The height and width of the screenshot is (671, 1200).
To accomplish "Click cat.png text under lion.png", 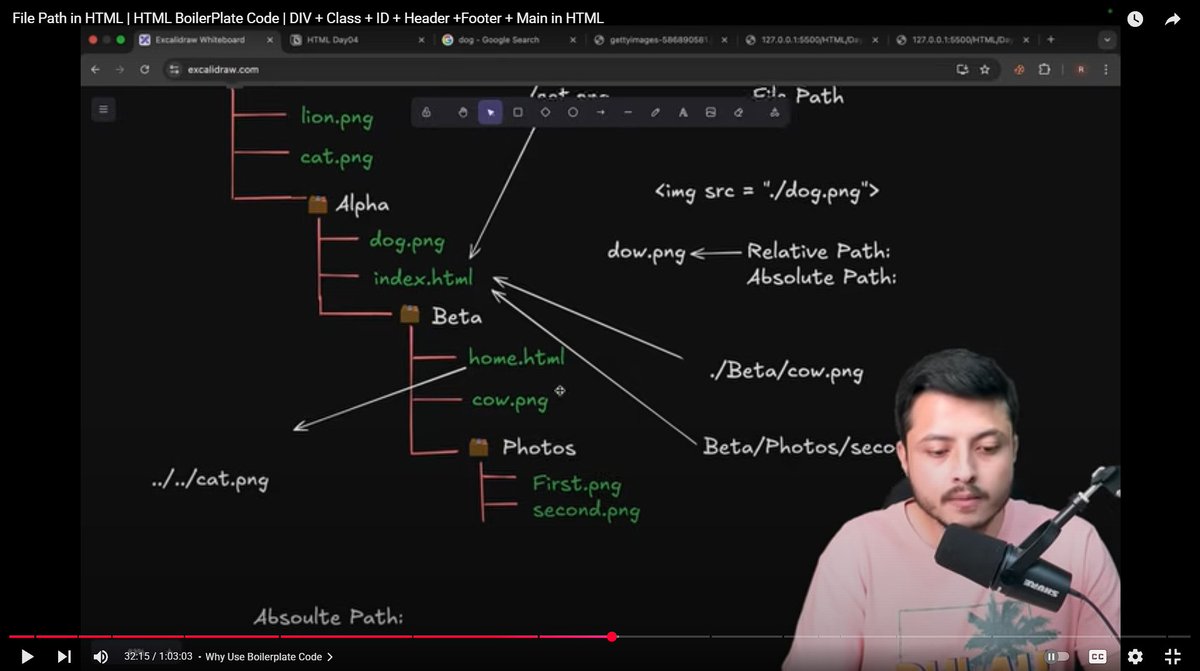I will tap(336, 158).
